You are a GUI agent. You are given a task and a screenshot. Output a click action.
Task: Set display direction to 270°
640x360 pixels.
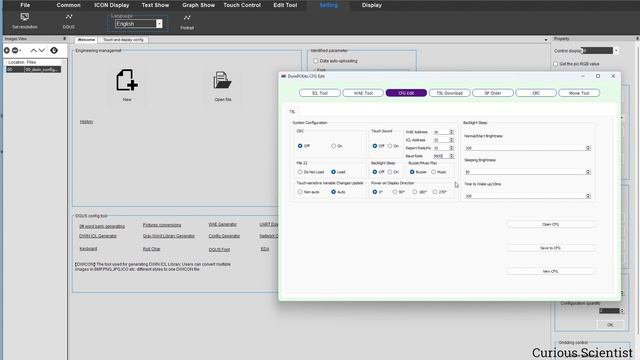pyautogui.click(x=435, y=192)
